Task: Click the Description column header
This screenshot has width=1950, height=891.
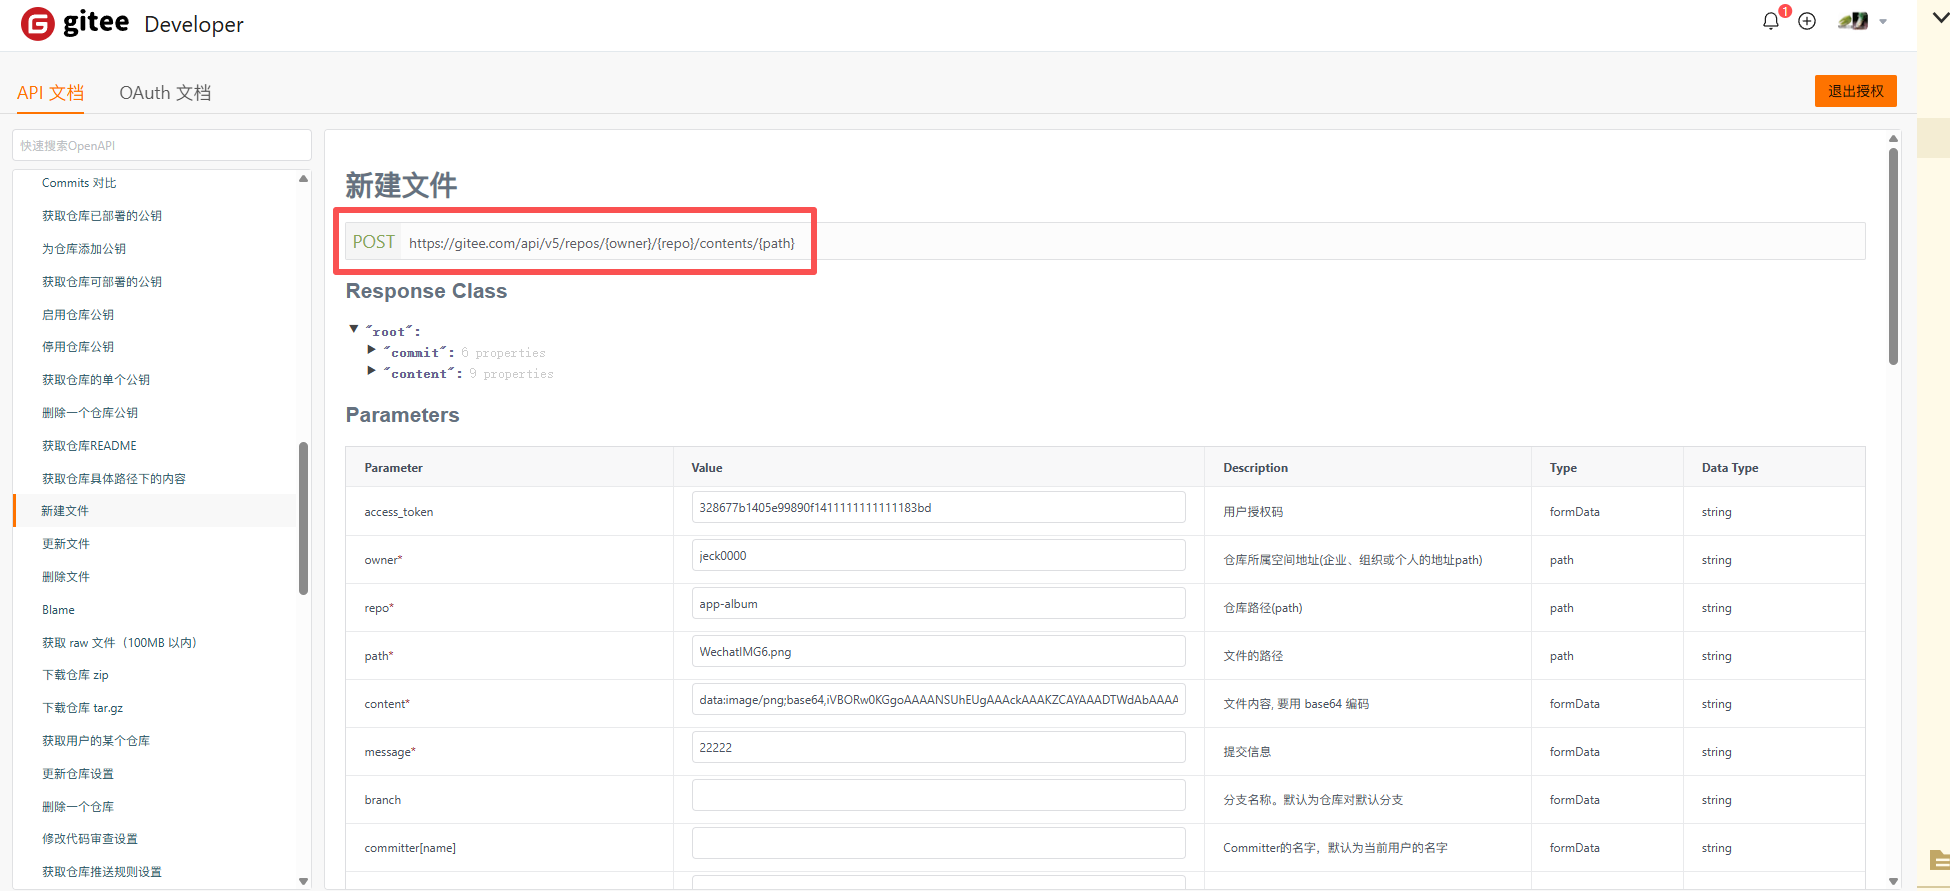Action: tap(1255, 468)
